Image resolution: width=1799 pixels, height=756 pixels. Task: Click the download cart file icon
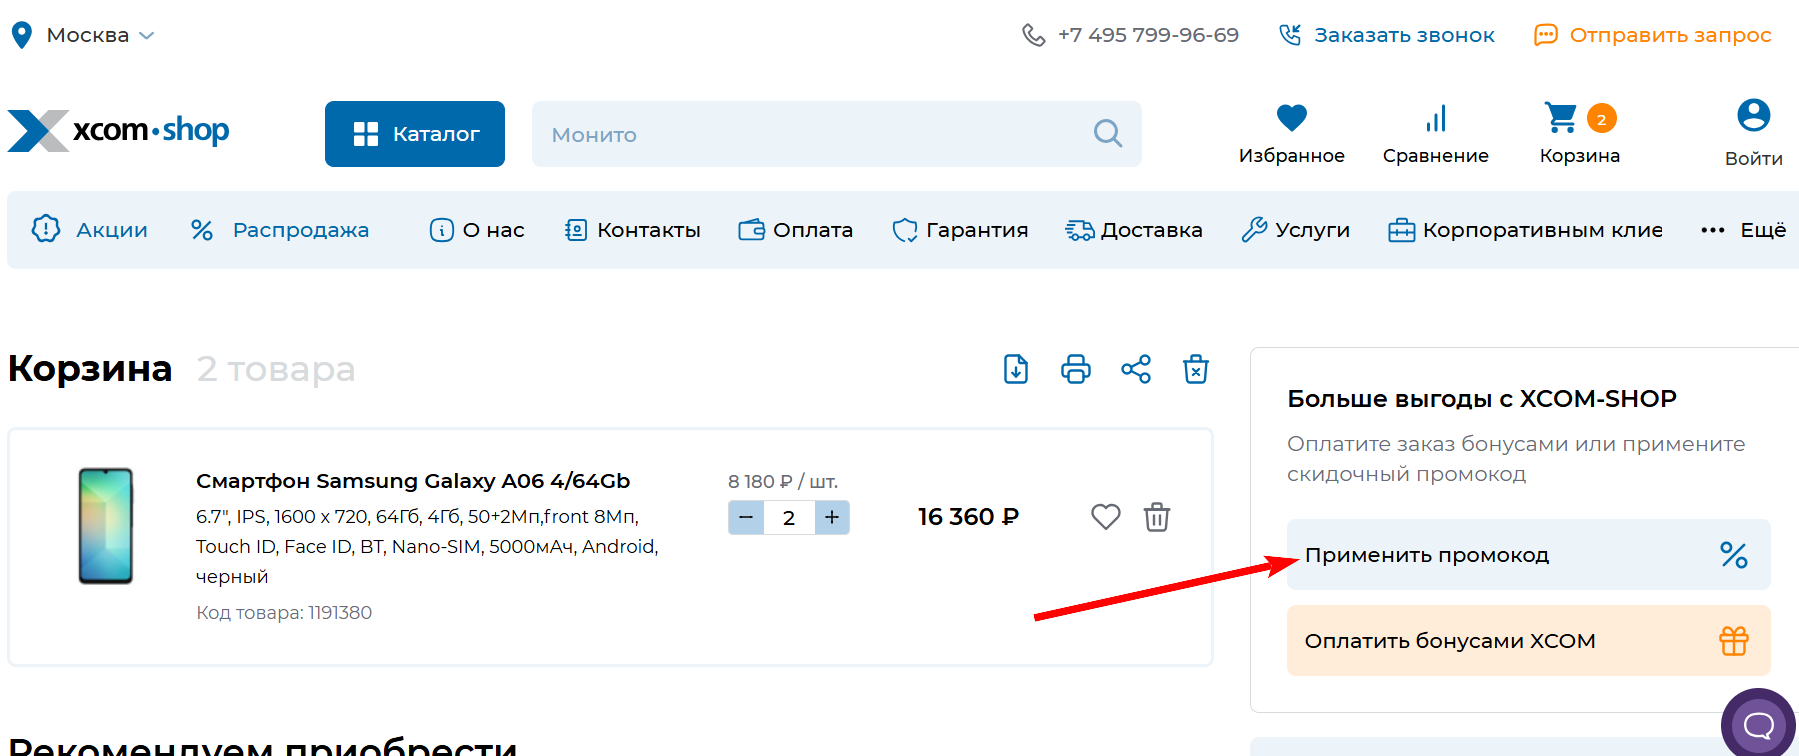click(x=1015, y=369)
